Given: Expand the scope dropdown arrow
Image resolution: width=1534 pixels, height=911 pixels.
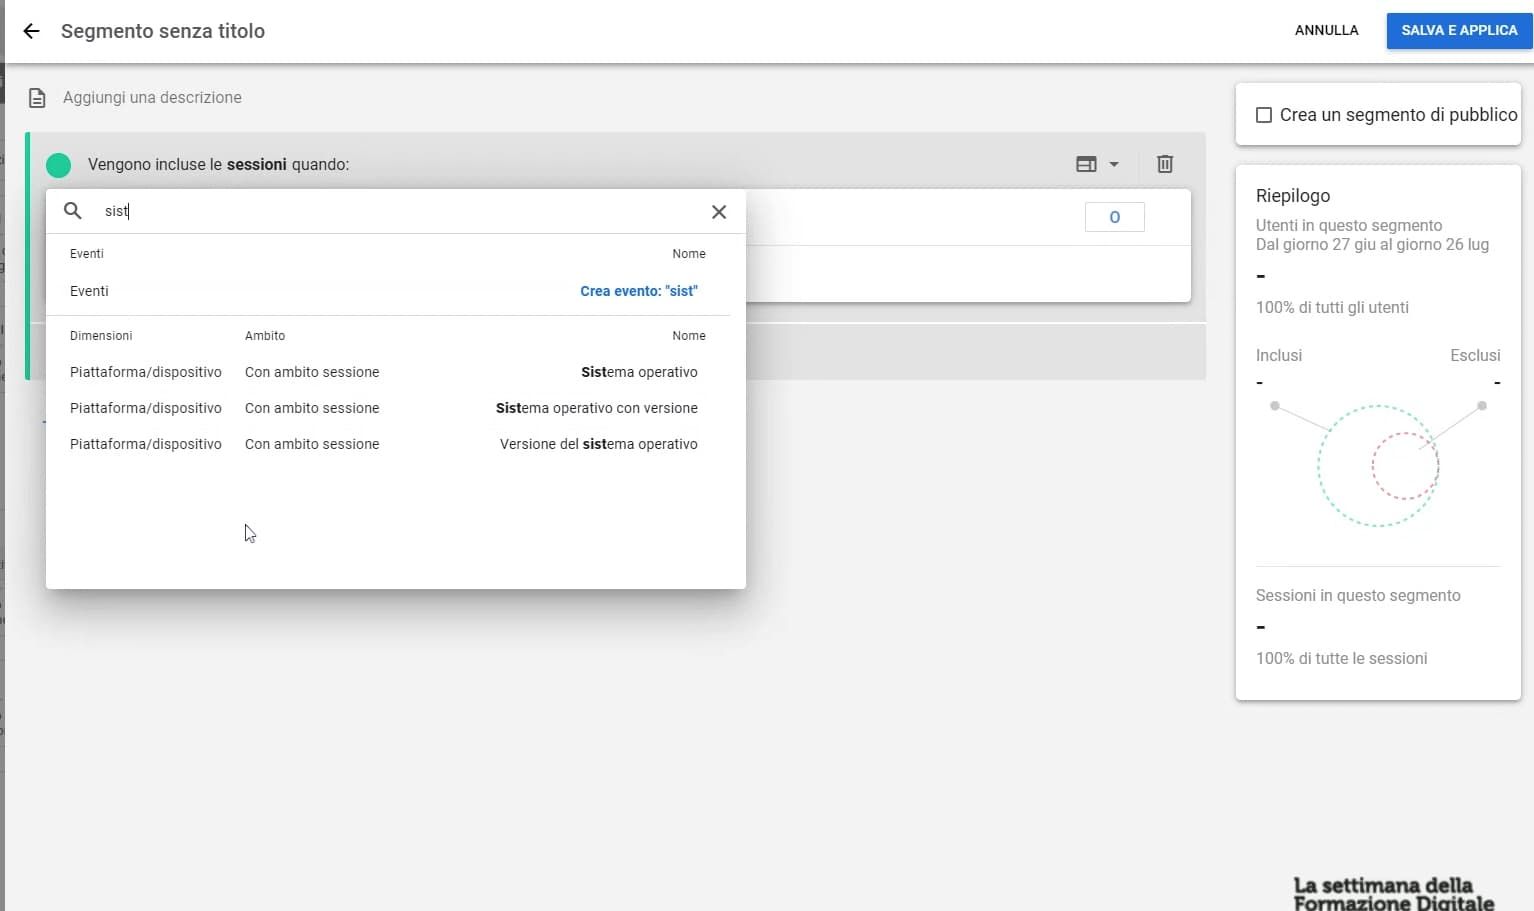Looking at the screenshot, I should [x=1114, y=164].
